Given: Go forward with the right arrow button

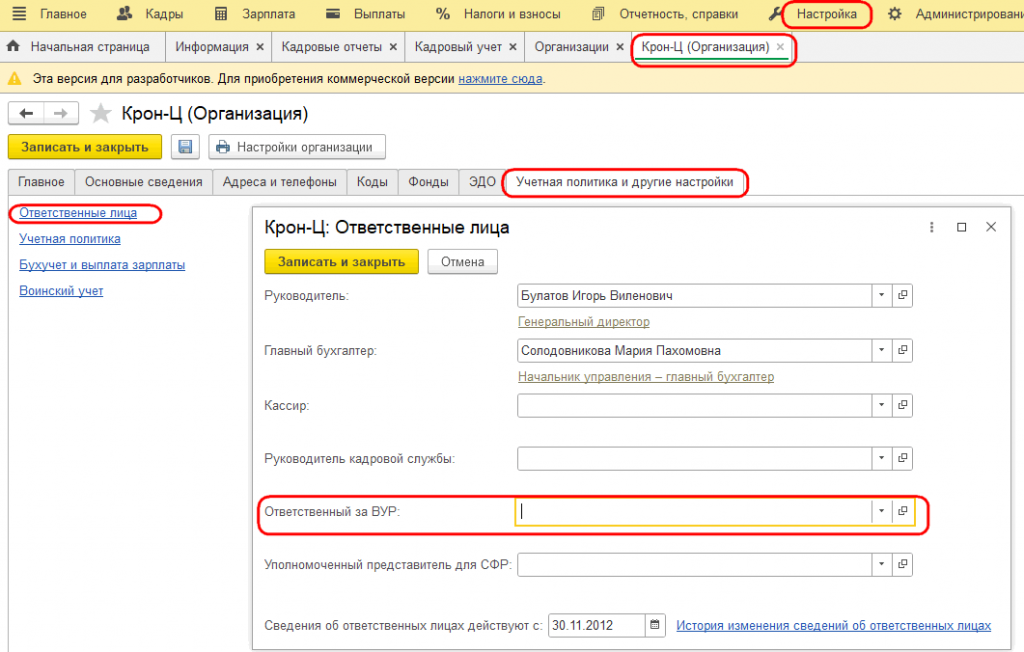Looking at the screenshot, I should click(x=61, y=114).
